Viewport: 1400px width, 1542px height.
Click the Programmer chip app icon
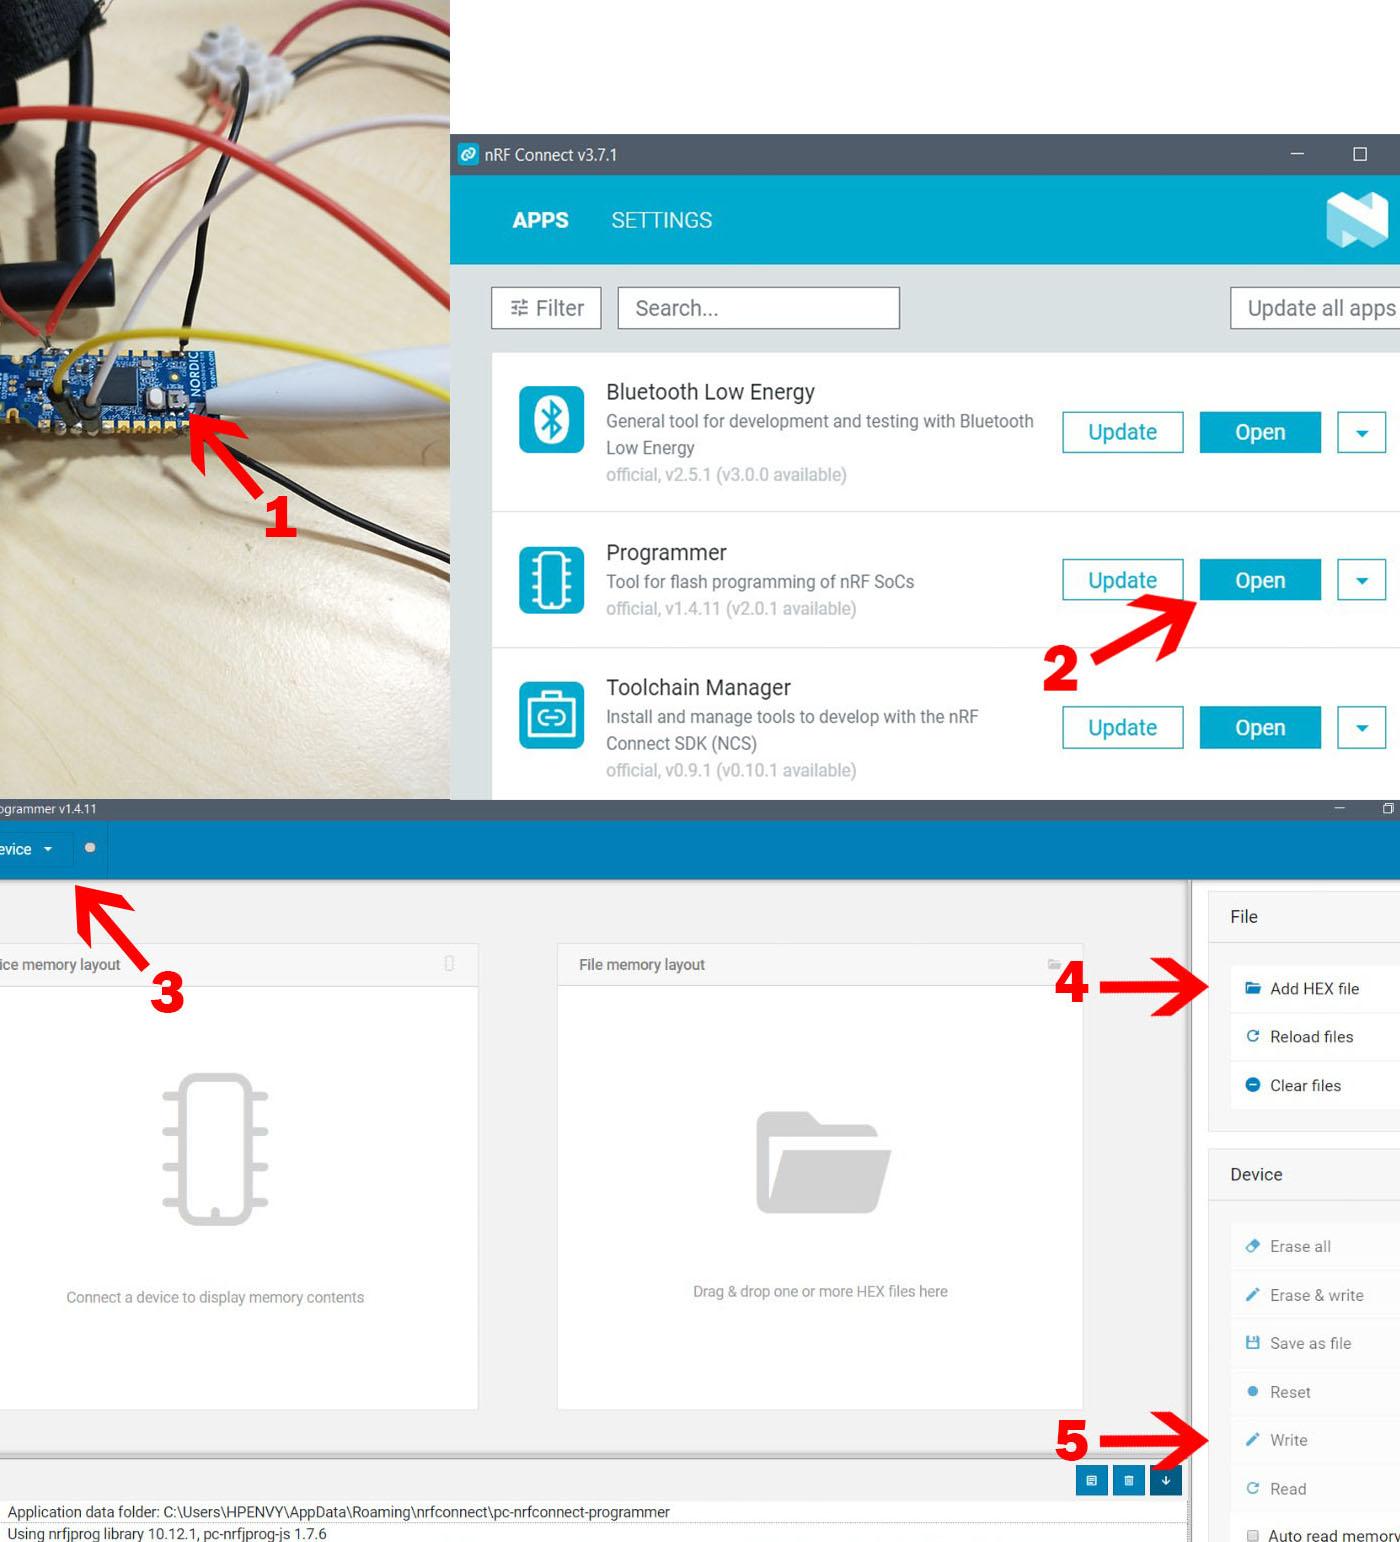(551, 580)
